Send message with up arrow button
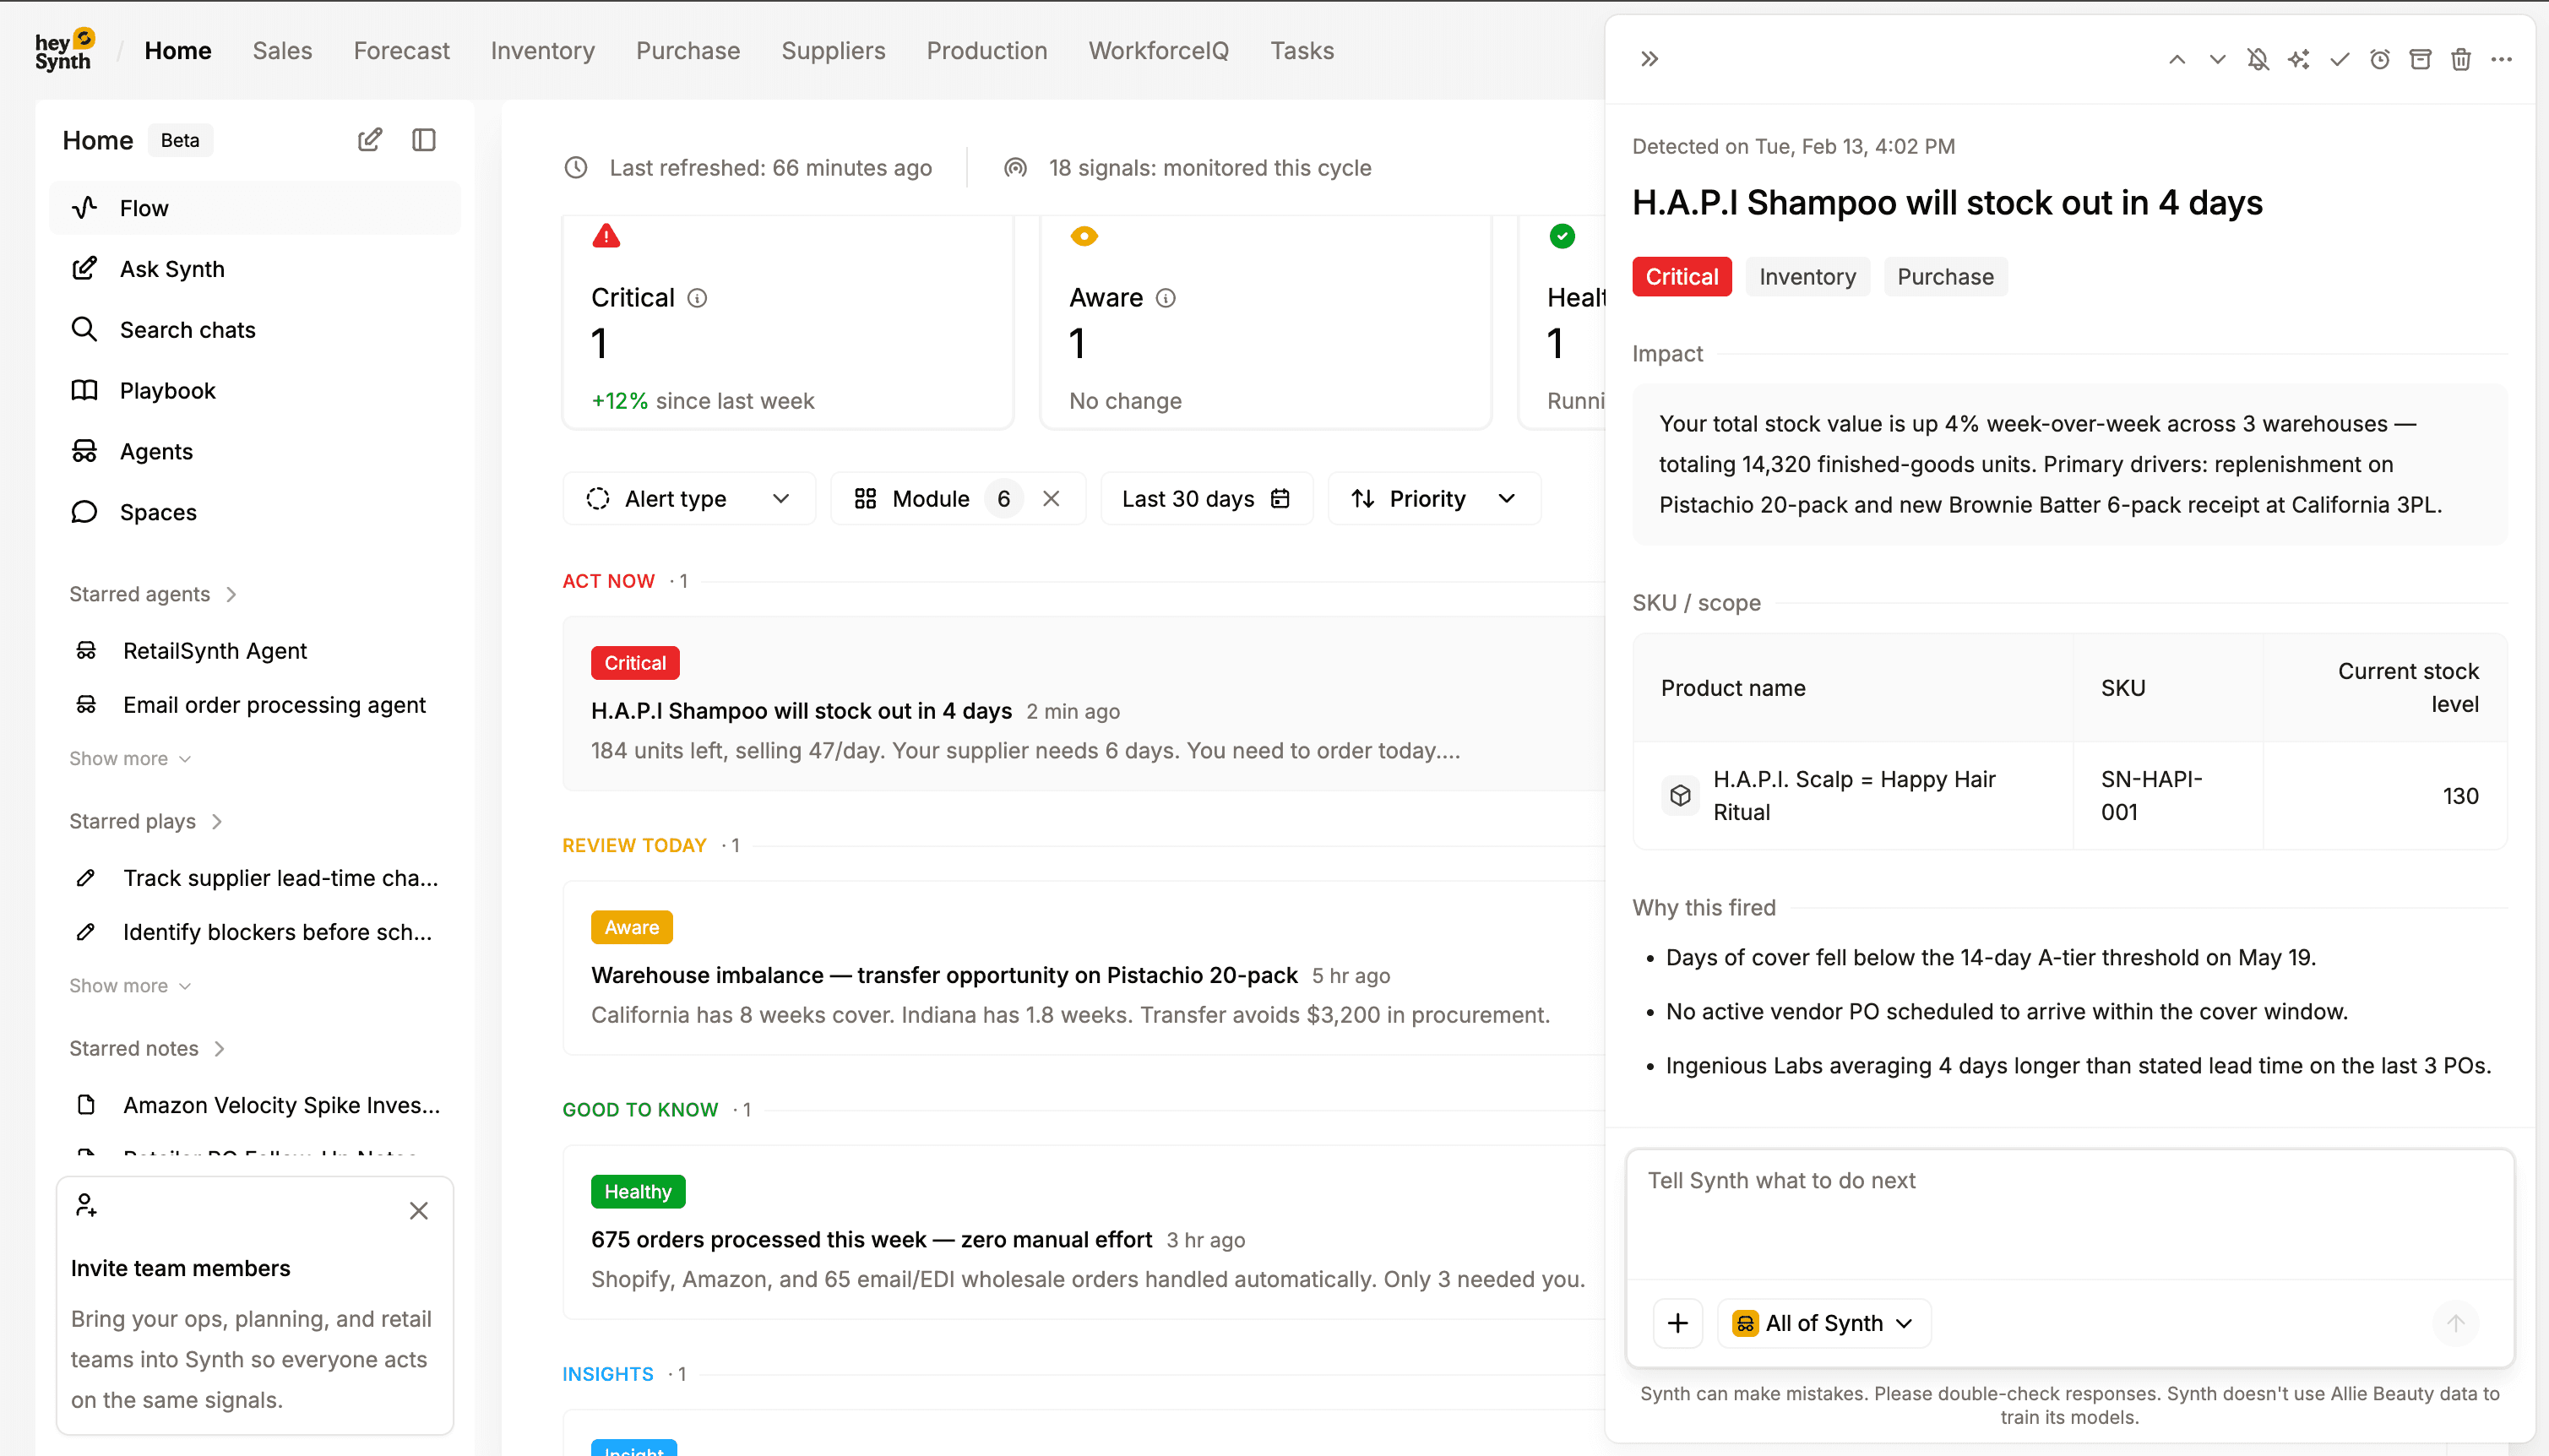2549x1456 pixels. 2456,1323
